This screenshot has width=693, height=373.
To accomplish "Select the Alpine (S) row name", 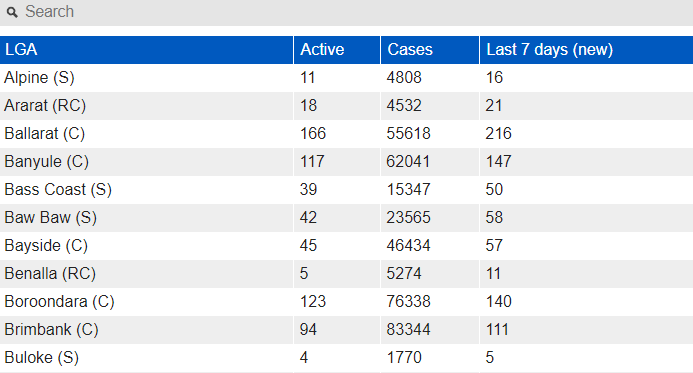I will (39, 78).
